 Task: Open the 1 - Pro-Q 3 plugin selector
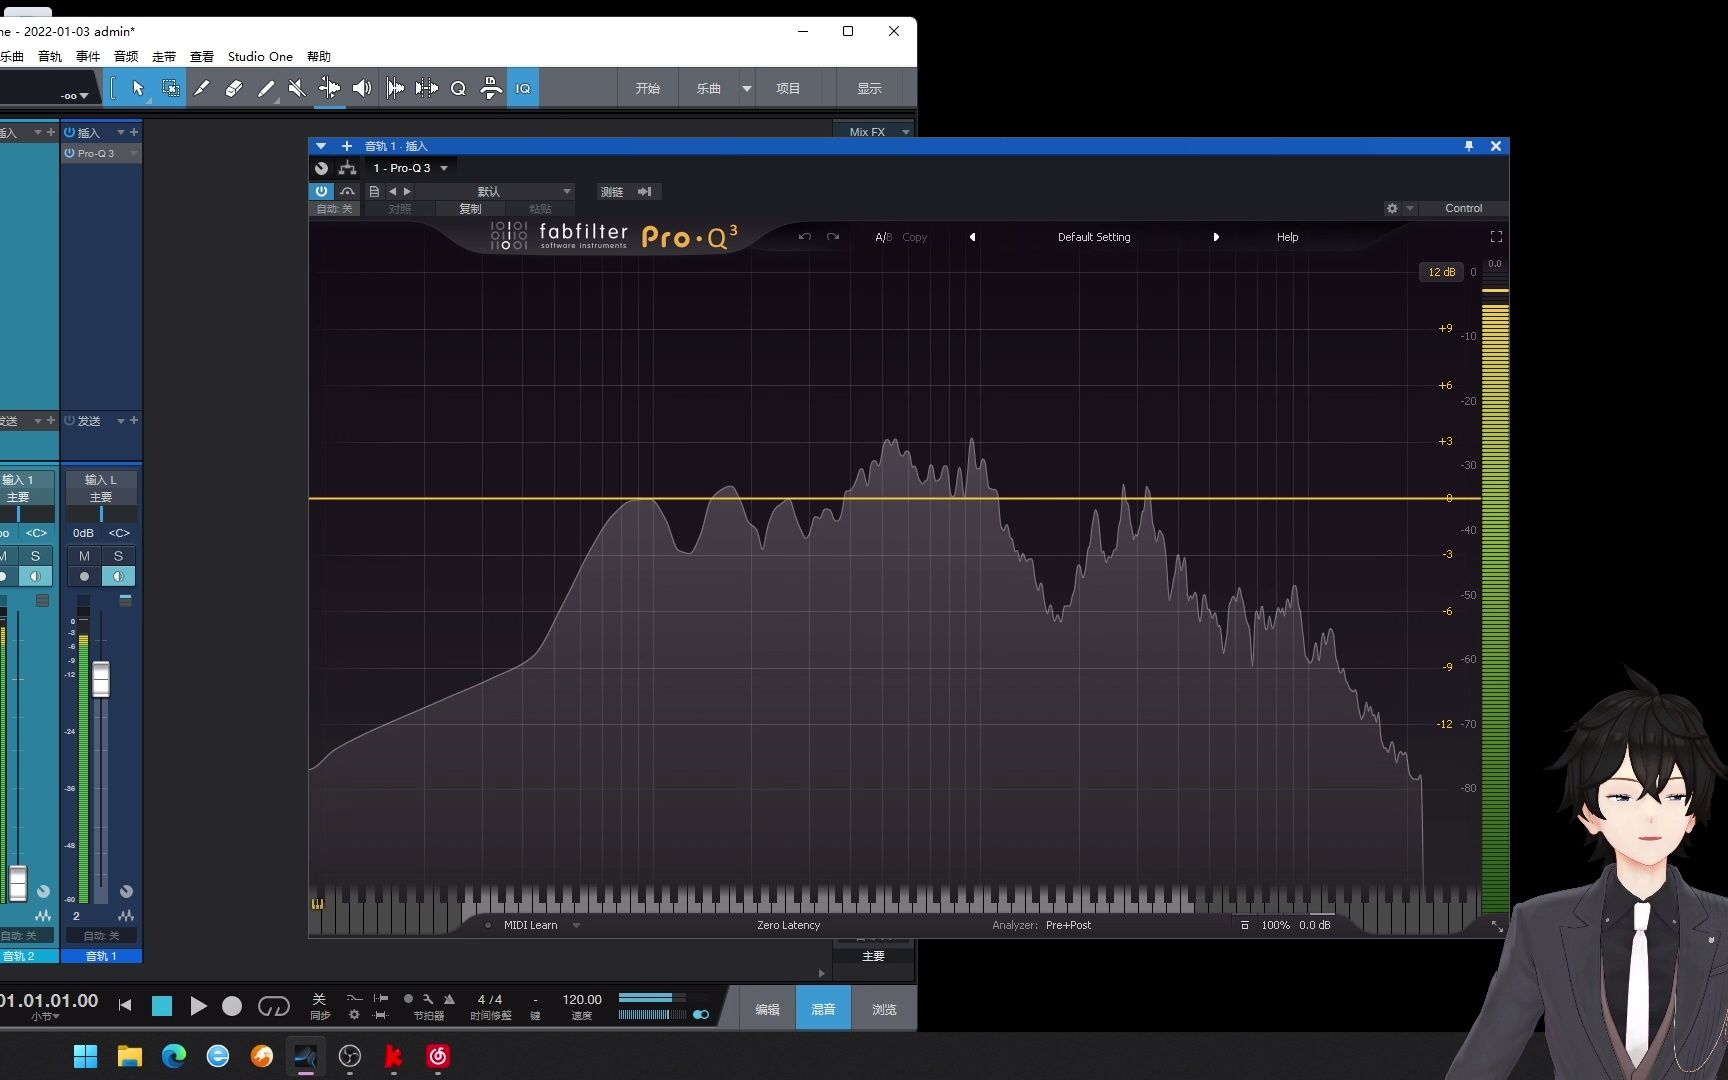point(410,168)
